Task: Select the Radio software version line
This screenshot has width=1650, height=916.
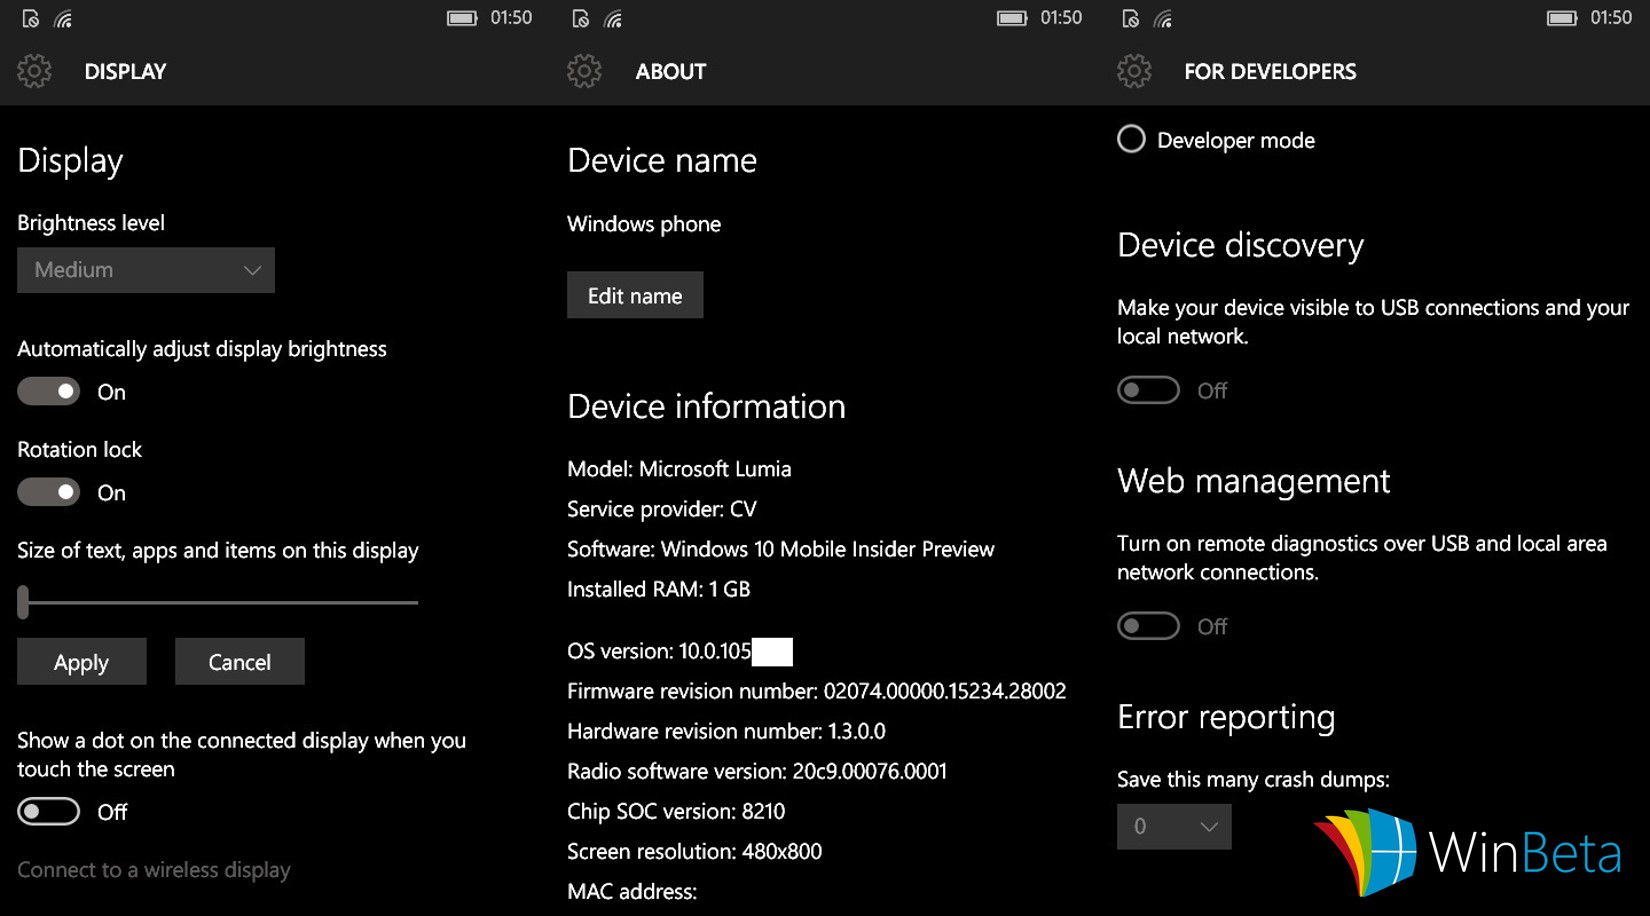Action: click(757, 771)
